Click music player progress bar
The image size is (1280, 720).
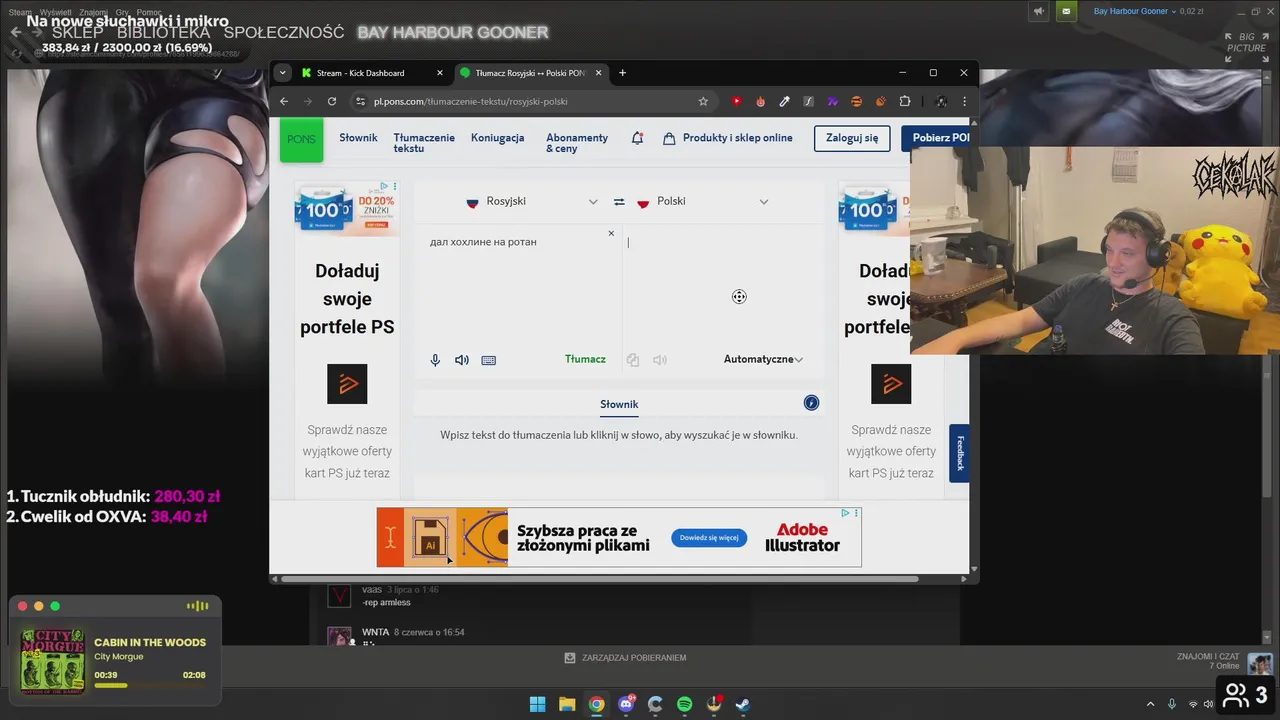click(150, 686)
